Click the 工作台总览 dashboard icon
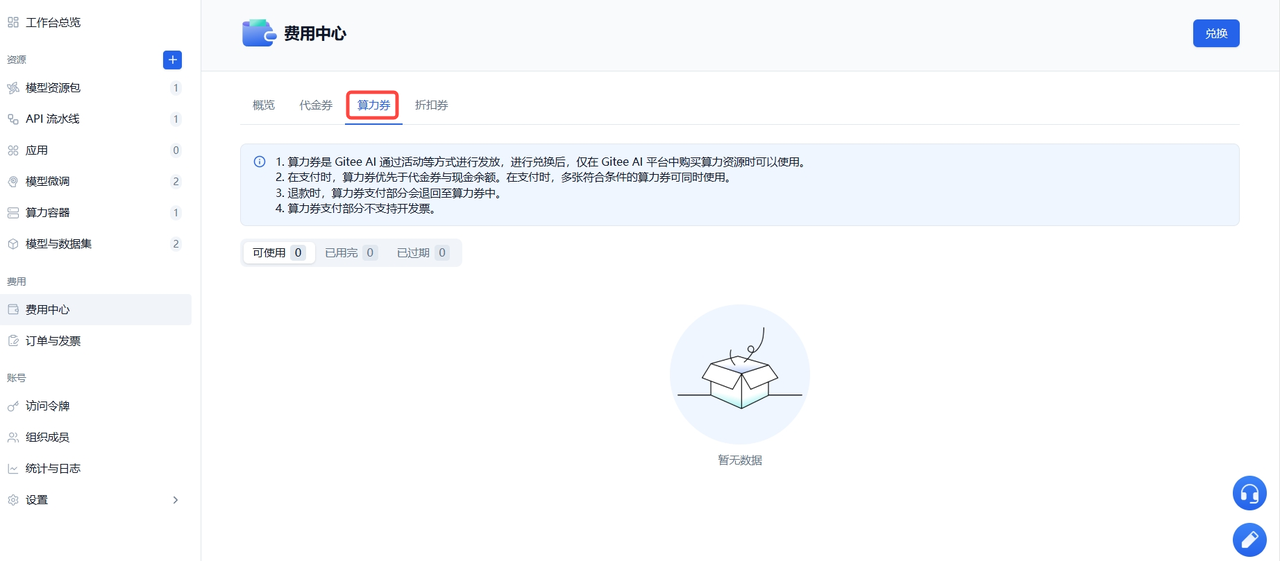This screenshot has width=1280, height=561. click(x=13, y=22)
